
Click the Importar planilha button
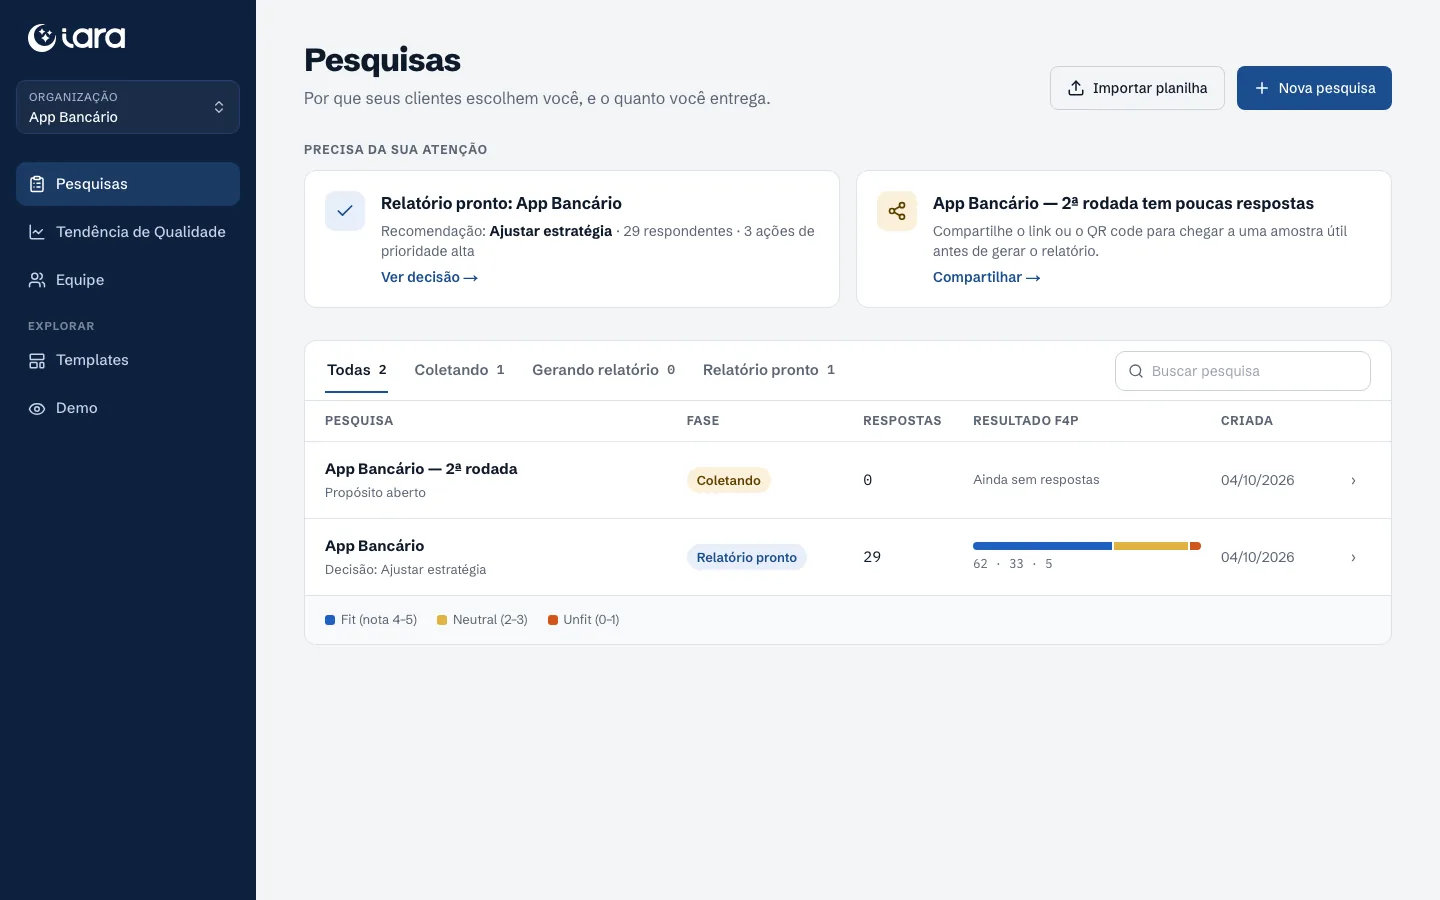1137,88
